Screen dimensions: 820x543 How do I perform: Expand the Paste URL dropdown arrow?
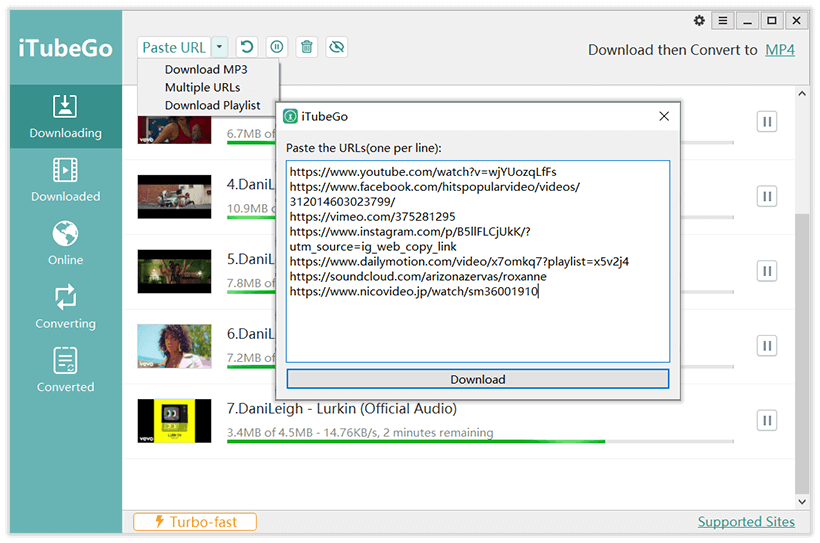[x=220, y=47]
